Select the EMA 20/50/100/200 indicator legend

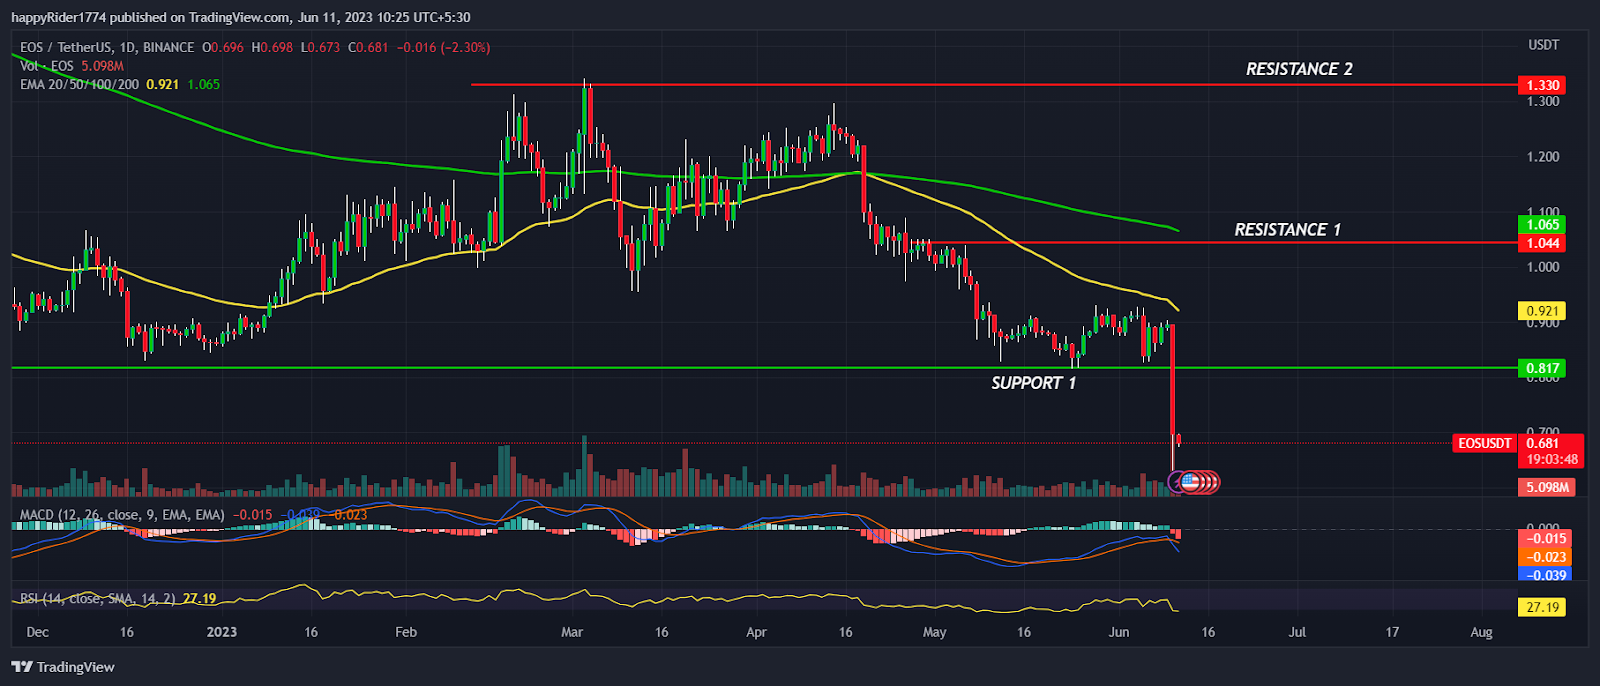[80, 84]
